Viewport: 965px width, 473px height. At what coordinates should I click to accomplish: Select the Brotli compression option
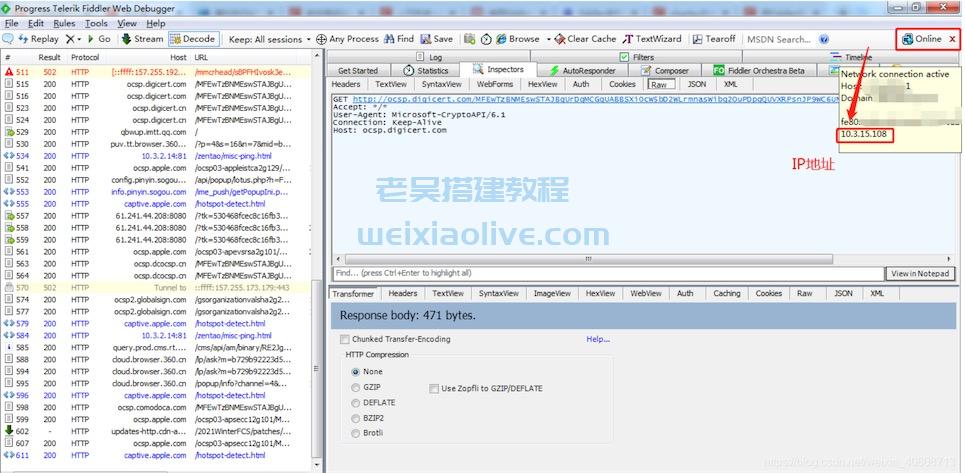pyautogui.click(x=356, y=433)
